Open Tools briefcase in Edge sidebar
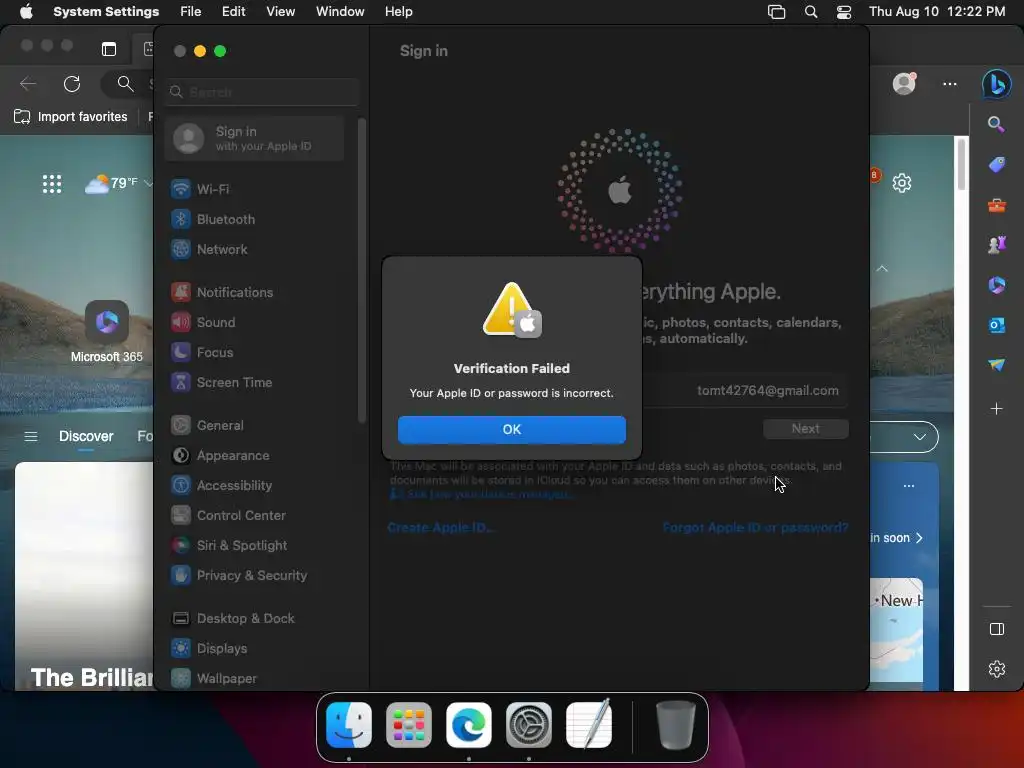1024x768 pixels. (997, 206)
